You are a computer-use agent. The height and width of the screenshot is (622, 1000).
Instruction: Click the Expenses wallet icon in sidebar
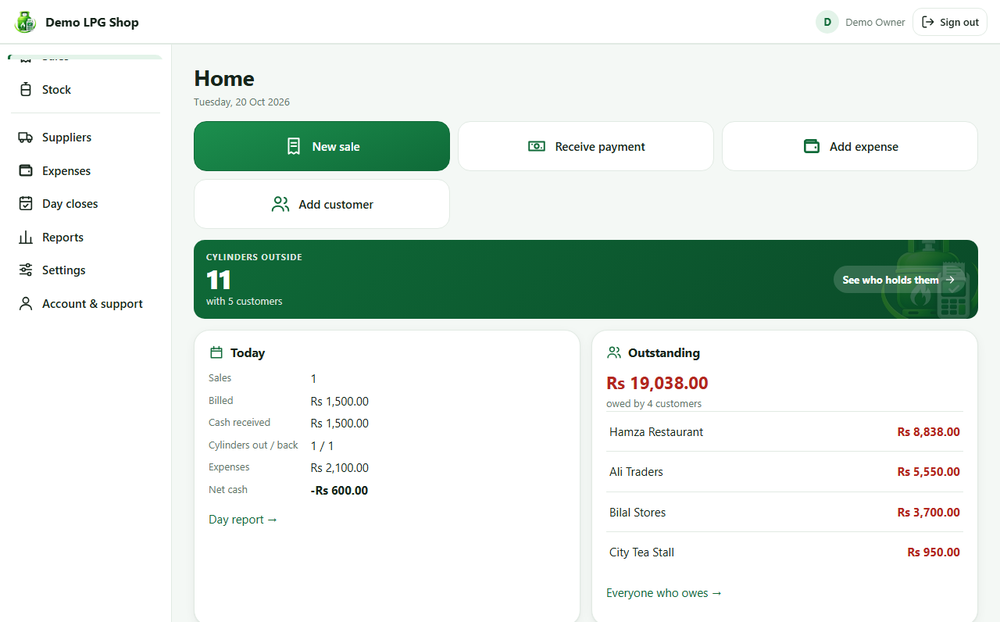pos(26,170)
